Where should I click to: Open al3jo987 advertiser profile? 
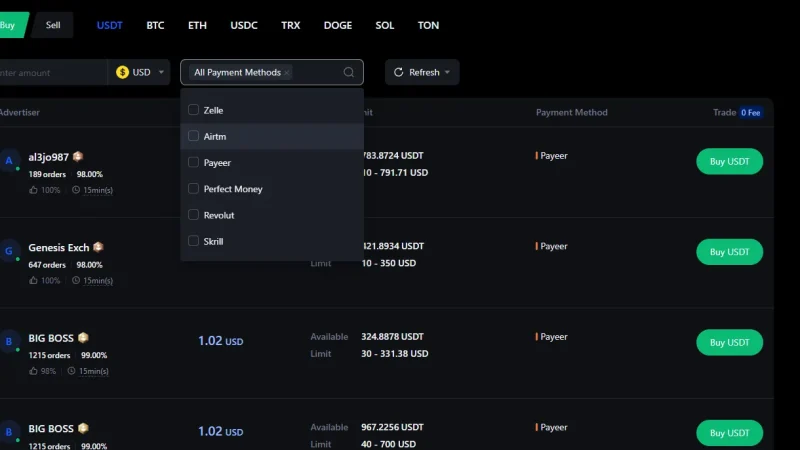(x=48, y=157)
